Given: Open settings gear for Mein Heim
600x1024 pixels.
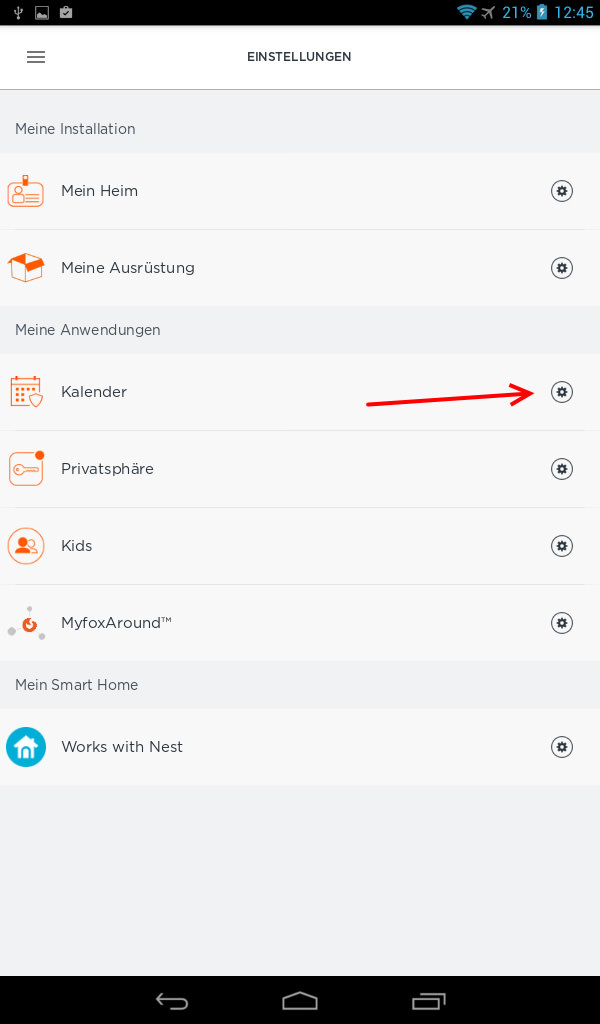Looking at the screenshot, I should 561,191.
